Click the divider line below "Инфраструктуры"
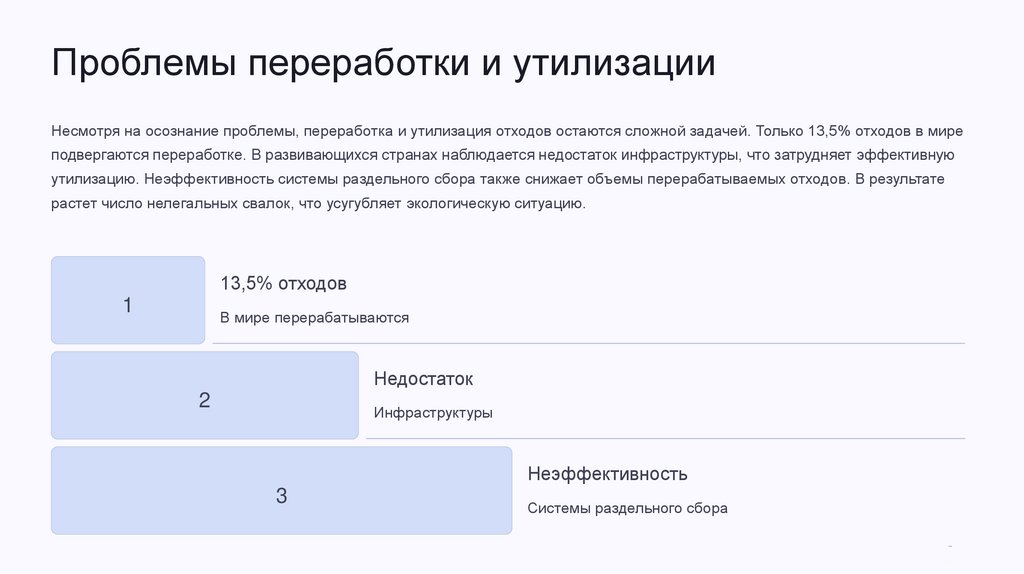1024x574 pixels. click(x=665, y=438)
